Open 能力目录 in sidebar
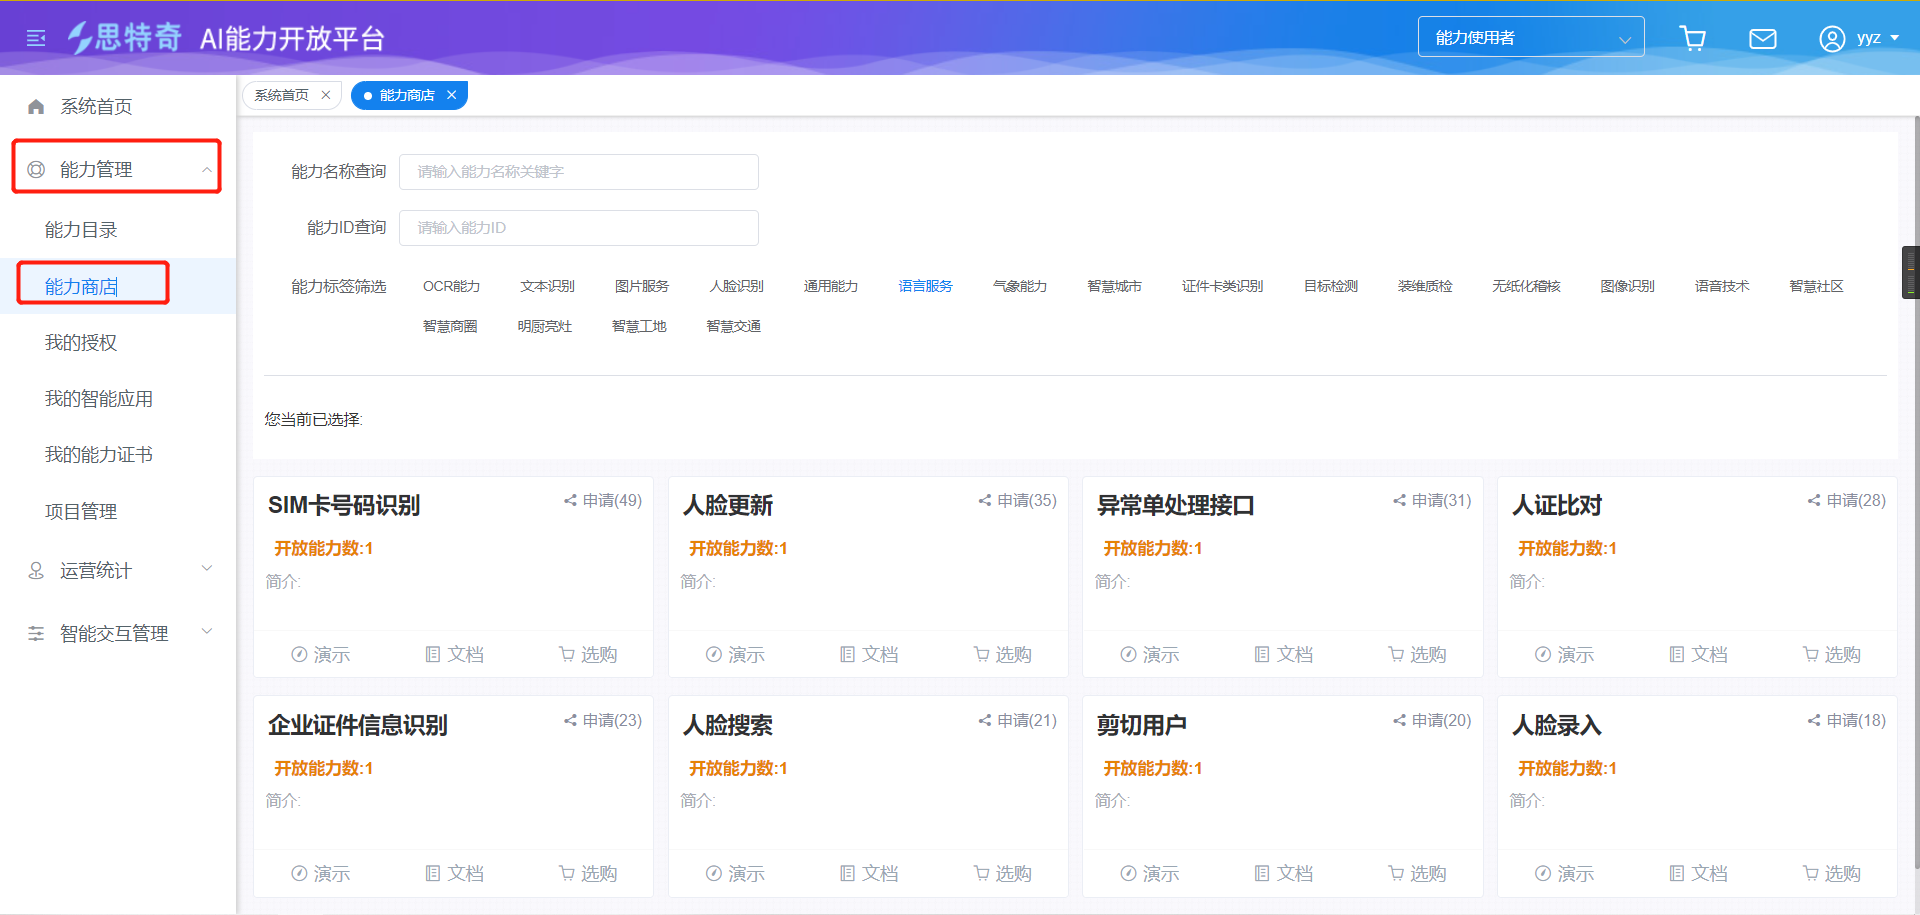The height and width of the screenshot is (915, 1920). pos(81,230)
